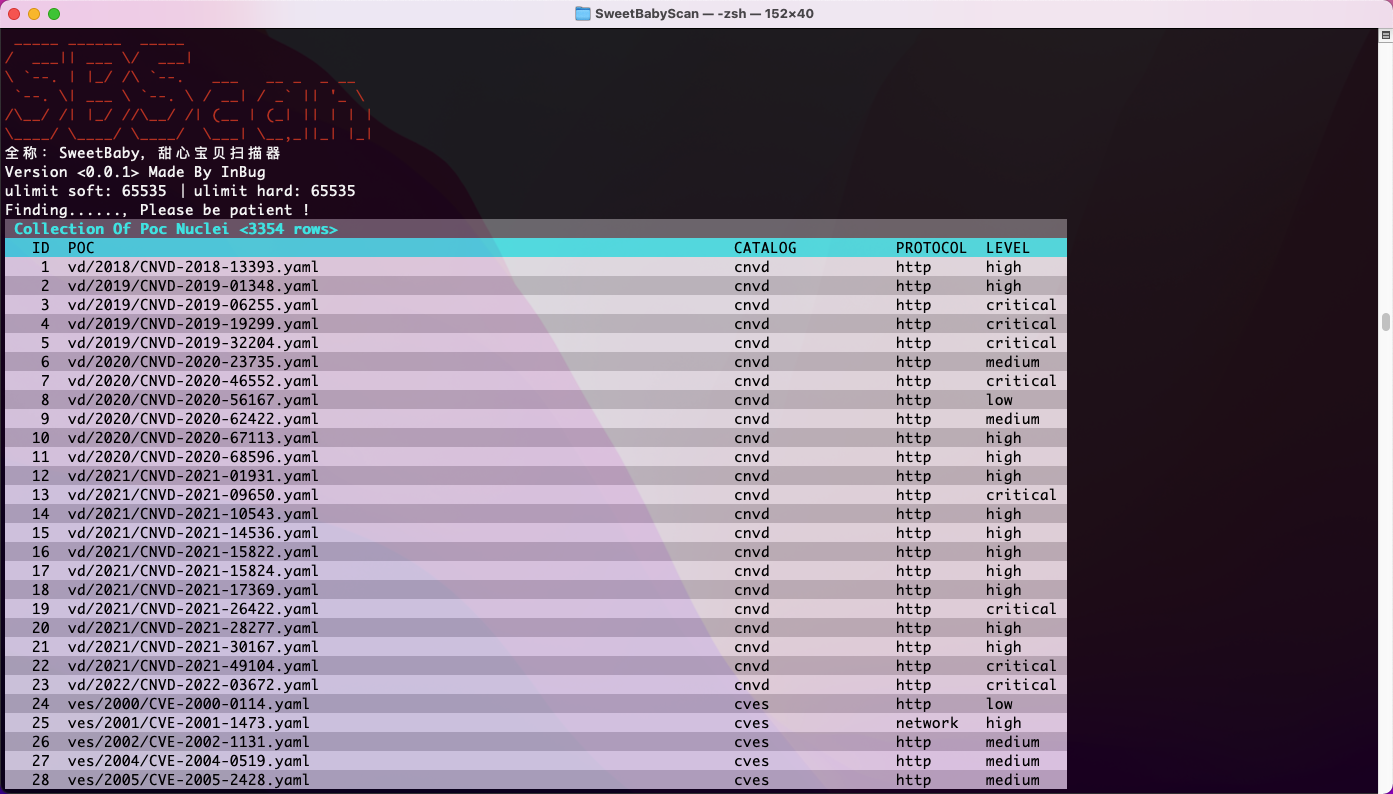Click 'critical' level in row 13
This screenshot has width=1393, height=794.
[x=1021, y=495]
